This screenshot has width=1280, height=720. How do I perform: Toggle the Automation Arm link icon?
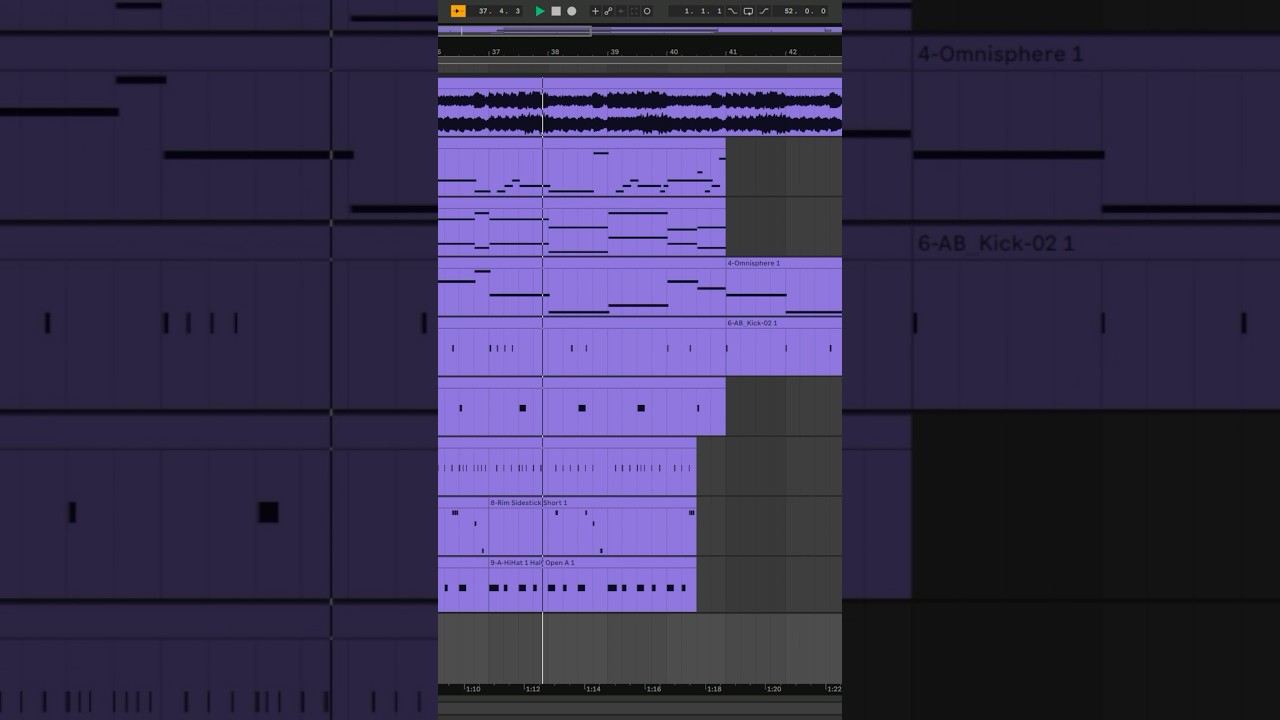608,11
